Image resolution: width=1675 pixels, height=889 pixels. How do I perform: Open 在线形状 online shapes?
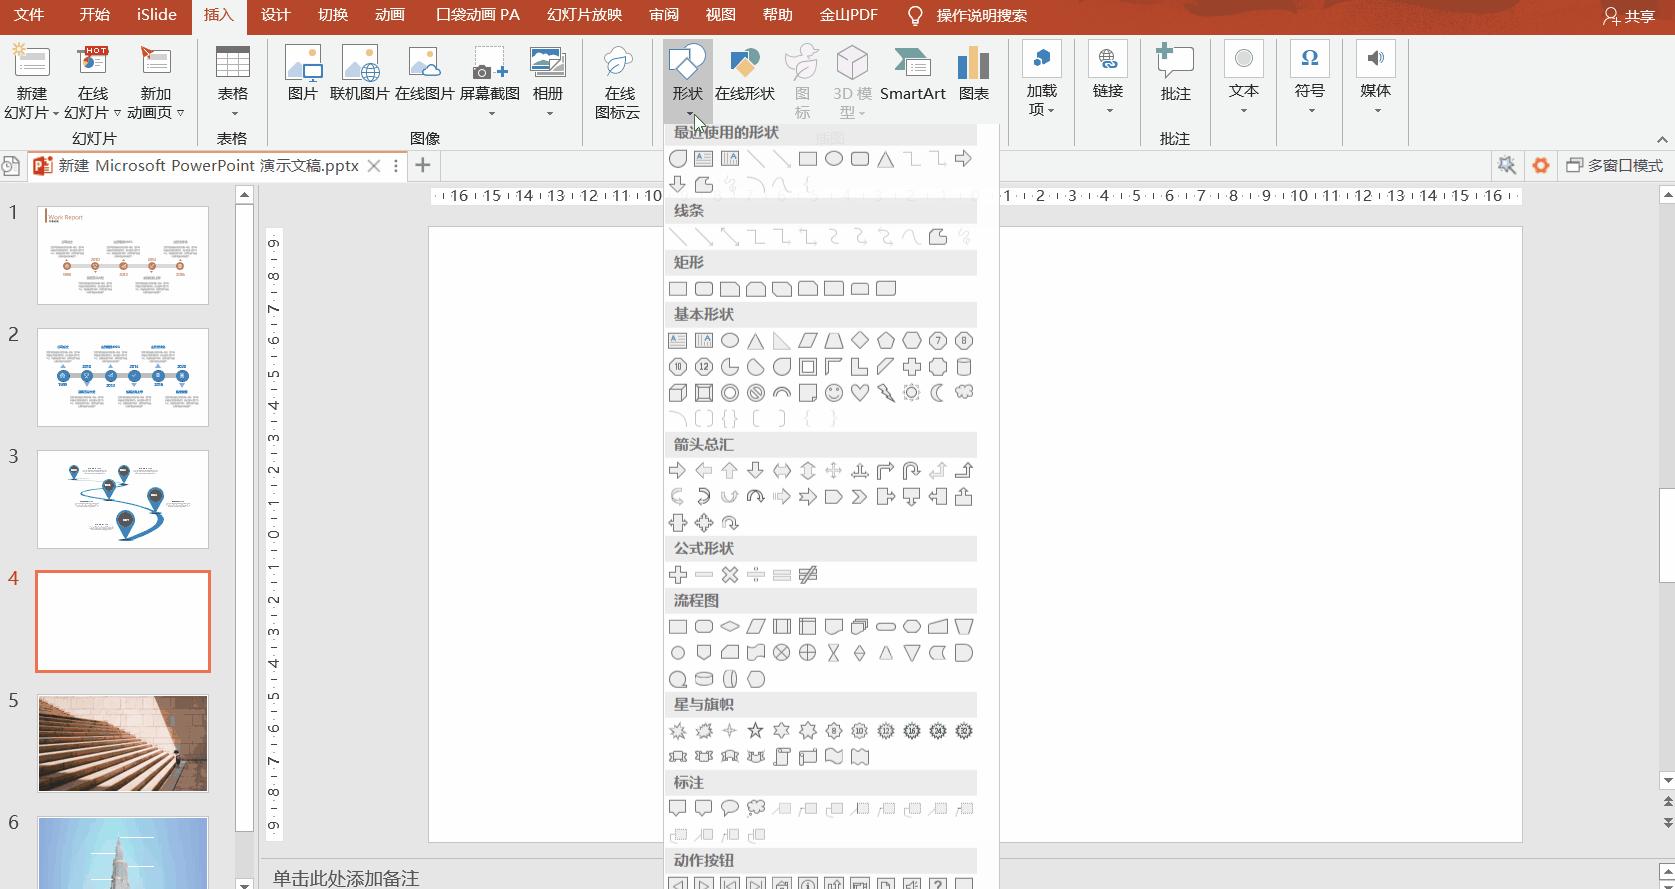click(745, 75)
